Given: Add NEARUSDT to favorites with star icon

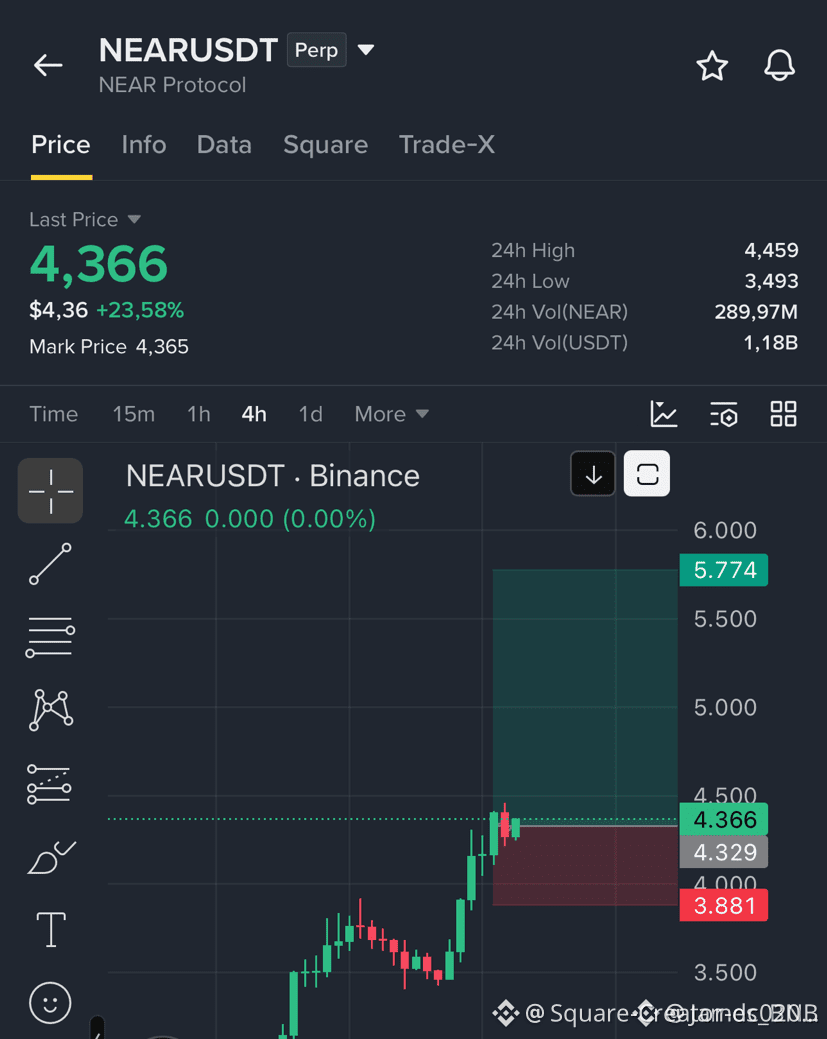Looking at the screenshot, I should pos(712,66).
